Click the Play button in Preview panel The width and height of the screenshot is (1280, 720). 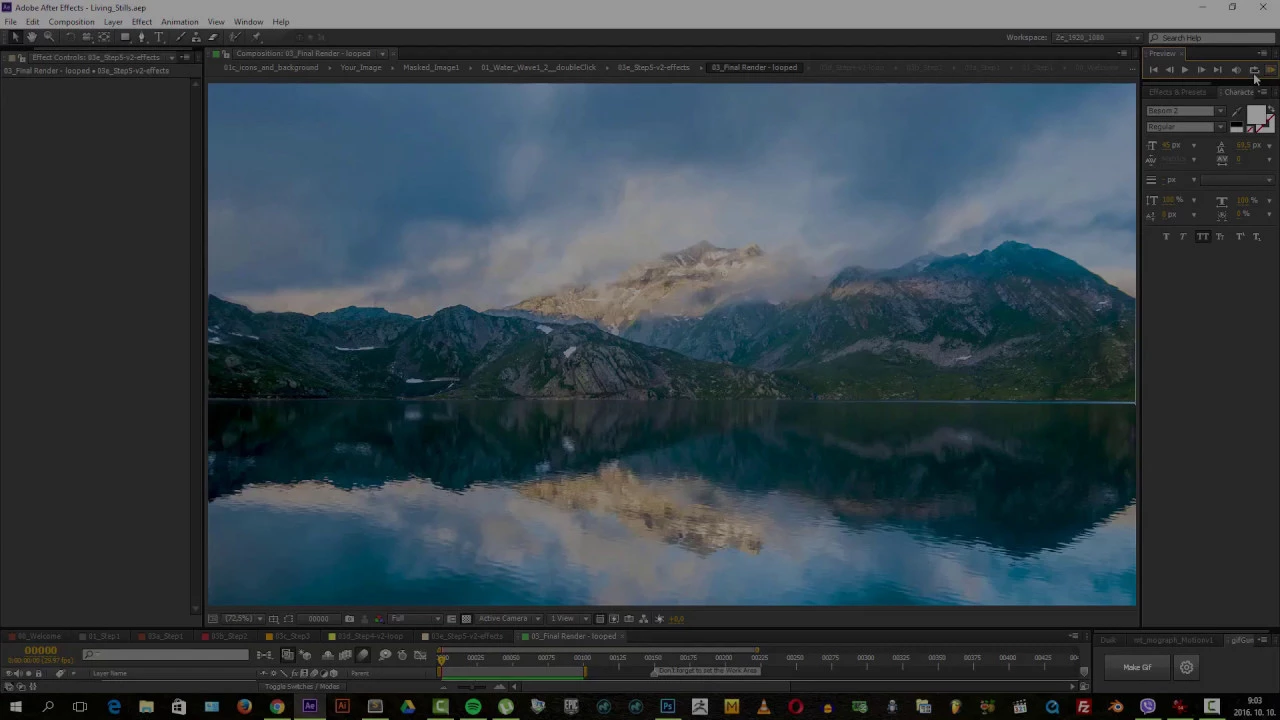click(1185, 70)
